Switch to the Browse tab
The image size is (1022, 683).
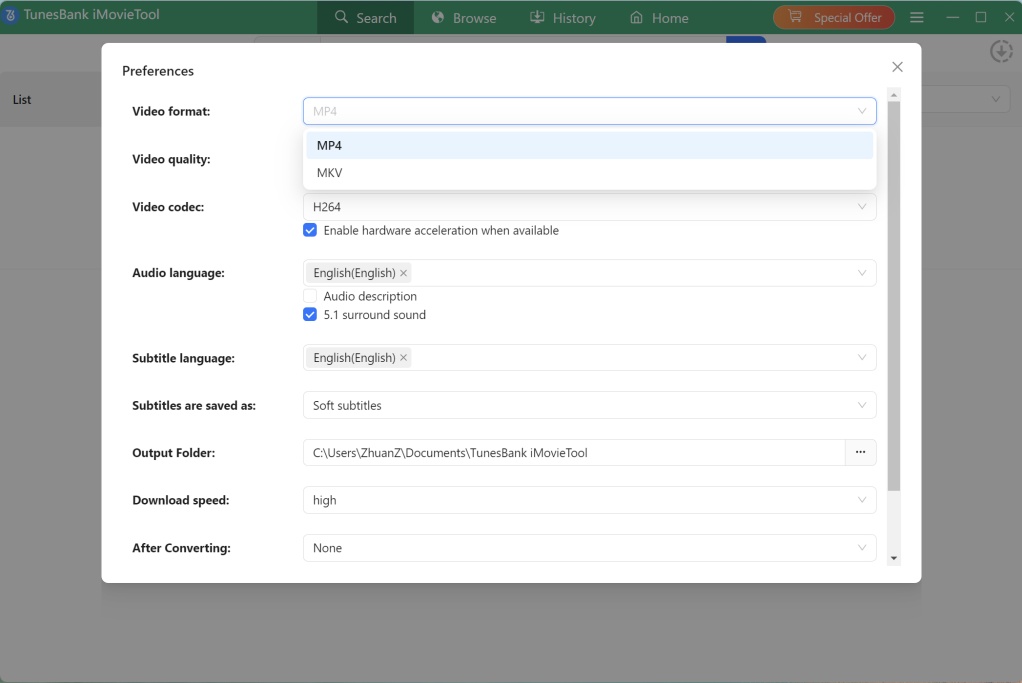click(x=464, y=18)
